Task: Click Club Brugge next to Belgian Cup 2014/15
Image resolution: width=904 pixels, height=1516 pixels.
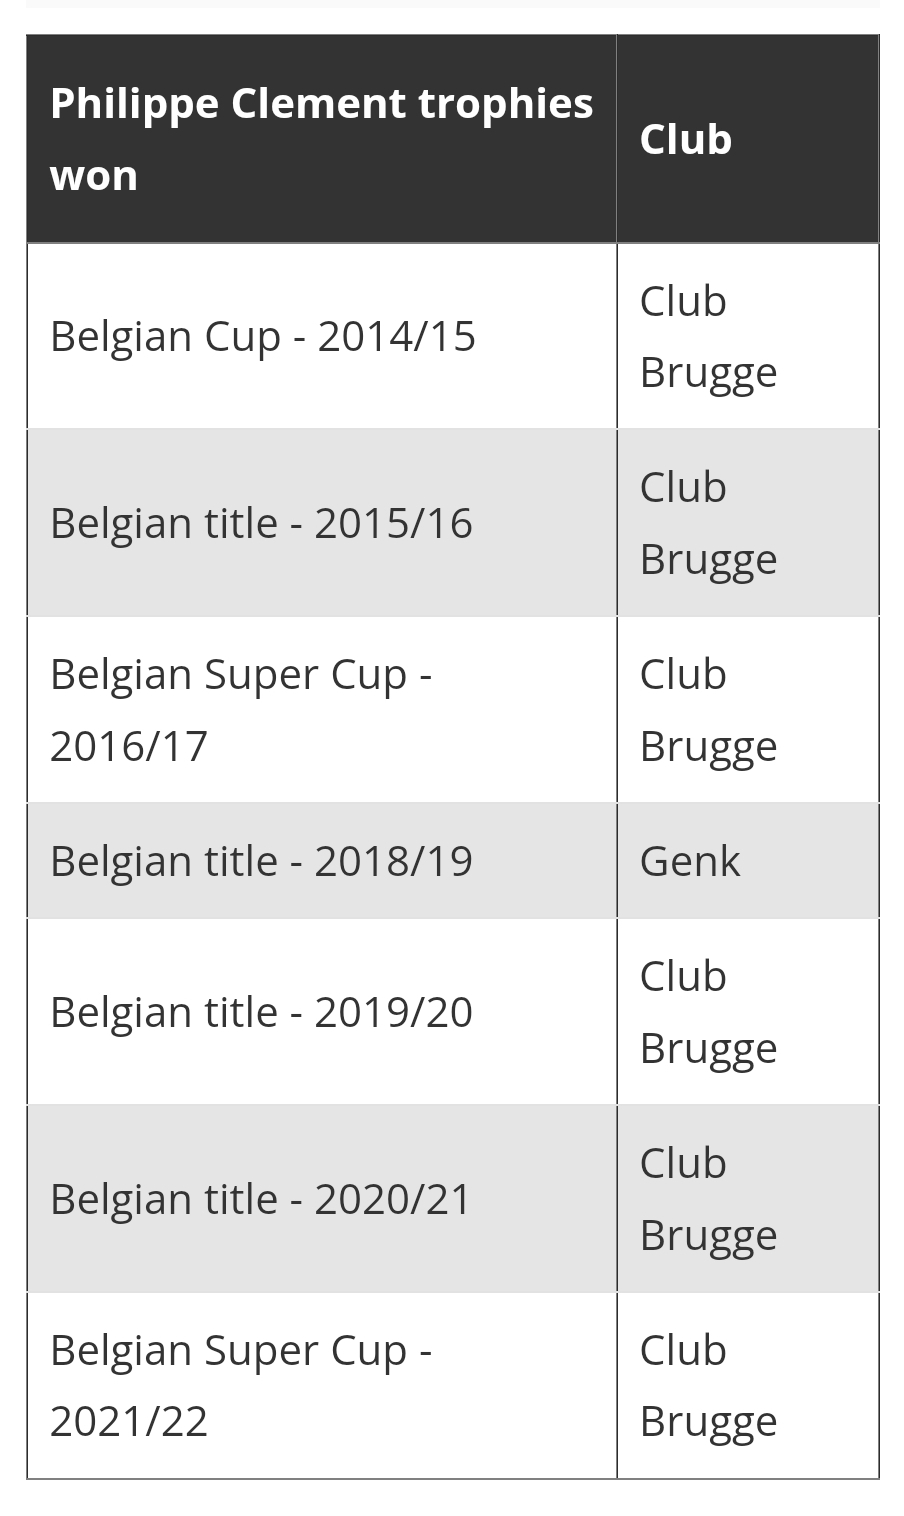Action: click(748, 336)
